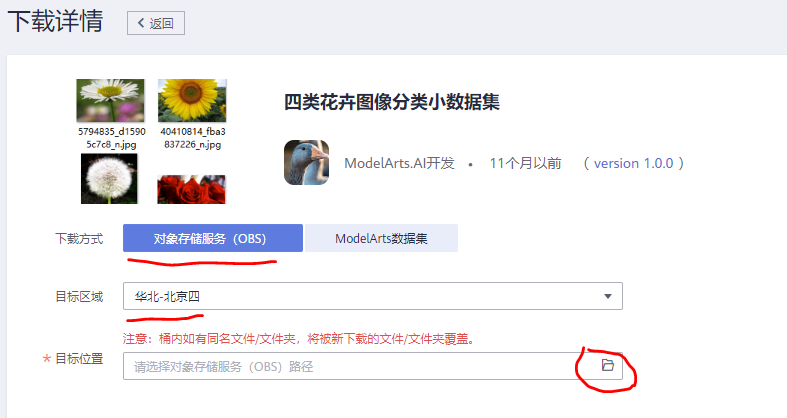
Task: Open the red roses thumbnail image
Action: click(x=191, y=189)
